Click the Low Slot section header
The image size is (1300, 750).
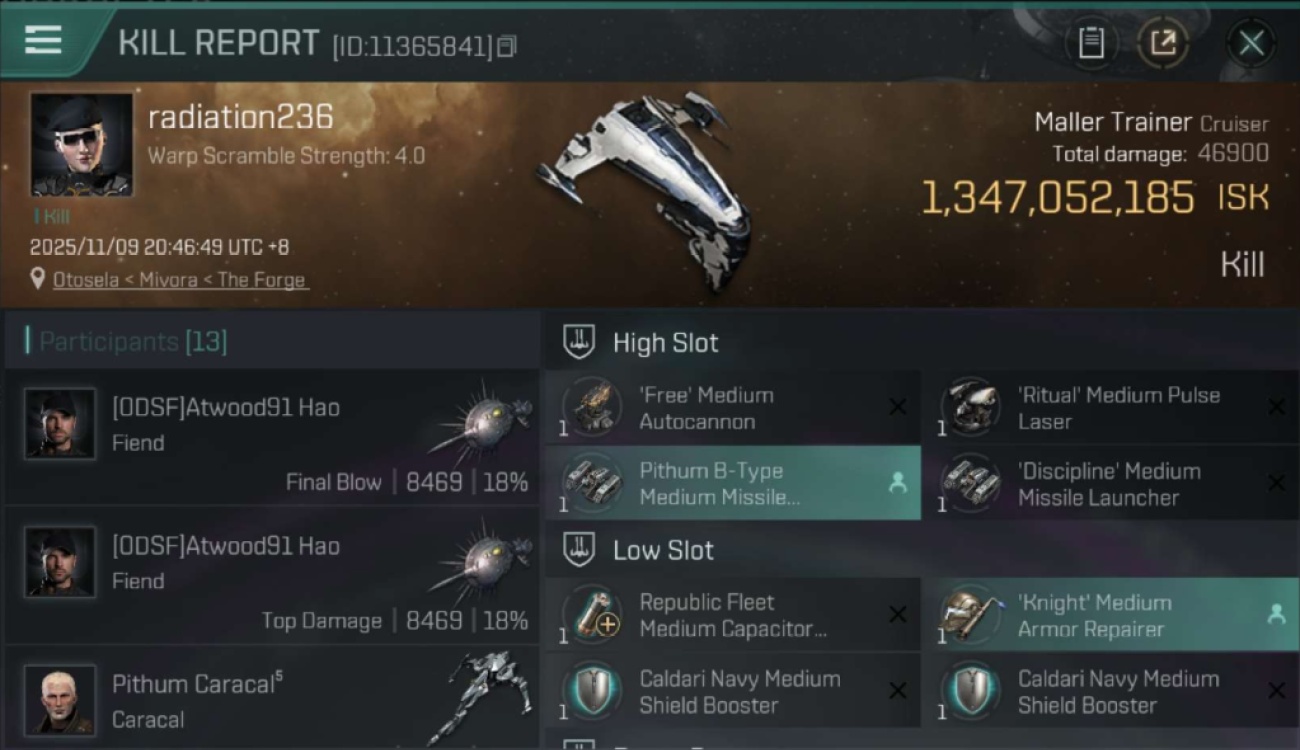coord(663,550)
